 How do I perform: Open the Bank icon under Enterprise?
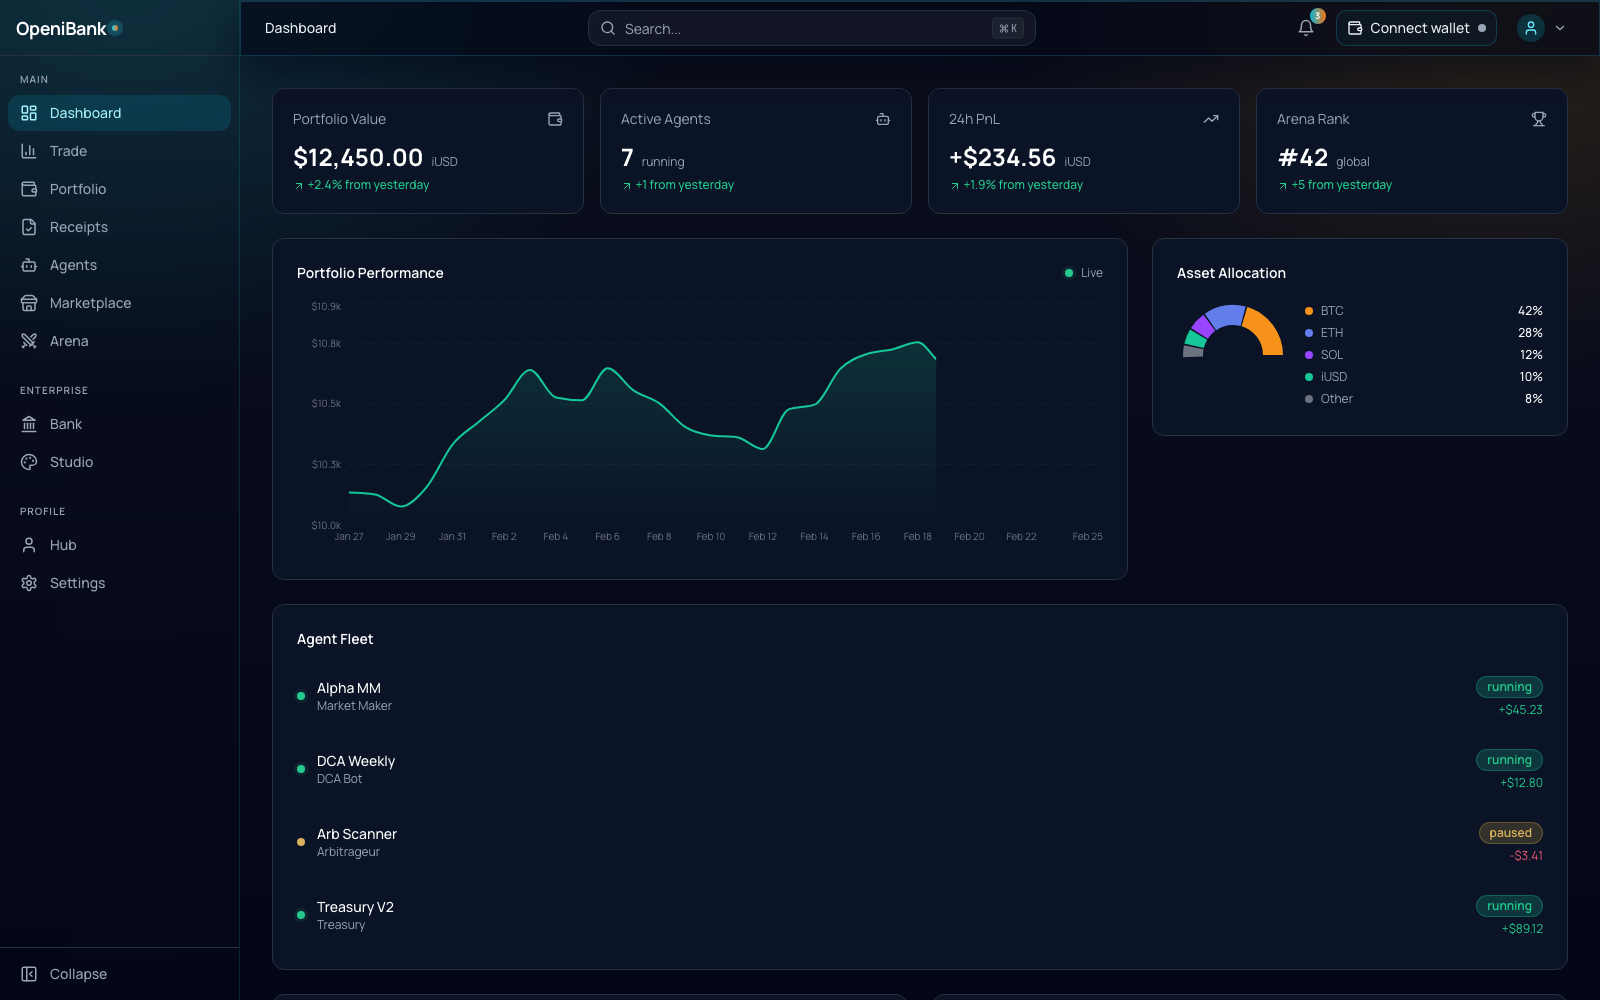[29, 424]
